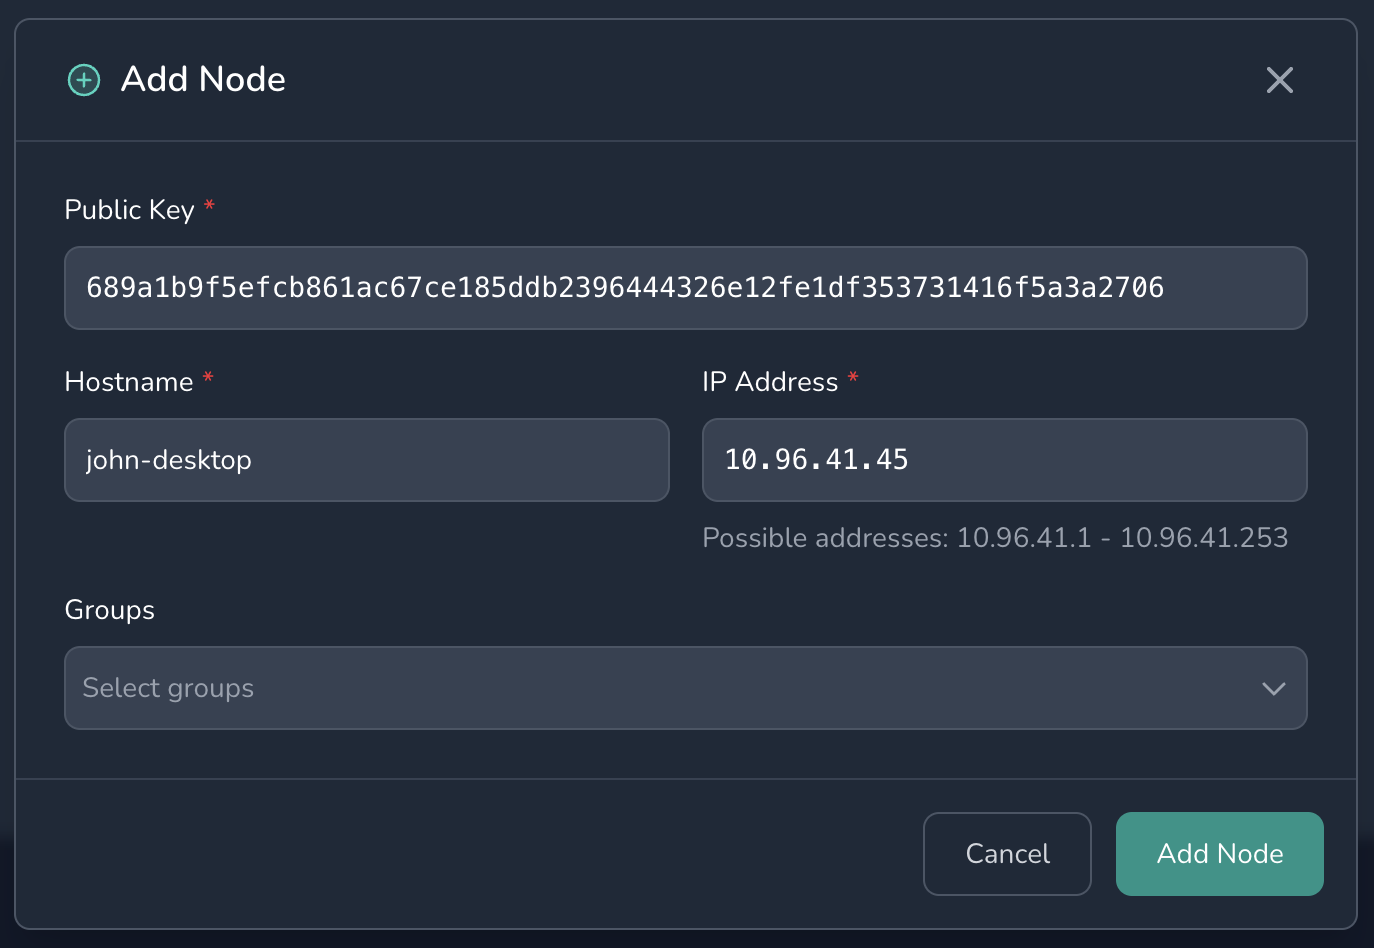
Task: Click the red asterisk beside Hostname
Action: [x=208, y=378]
